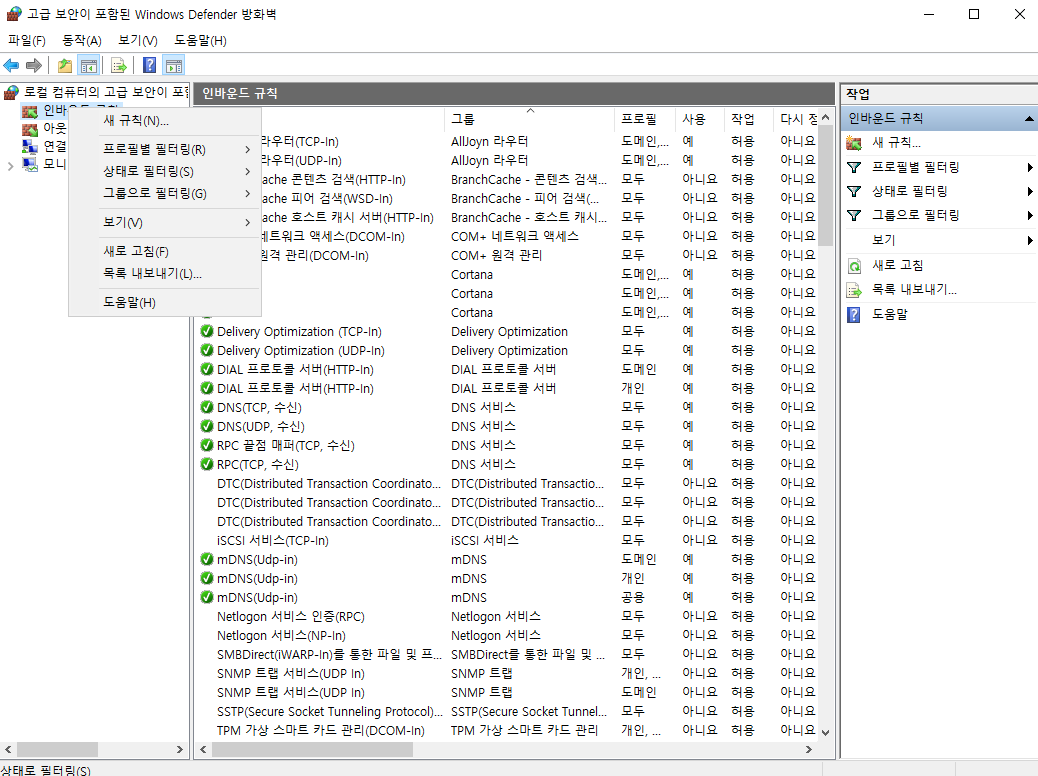Viewport: 1038px width, 776px height.
Task: Expand the 상태로 필터링 arrow in the actions pane
Action: point(1030,191)
